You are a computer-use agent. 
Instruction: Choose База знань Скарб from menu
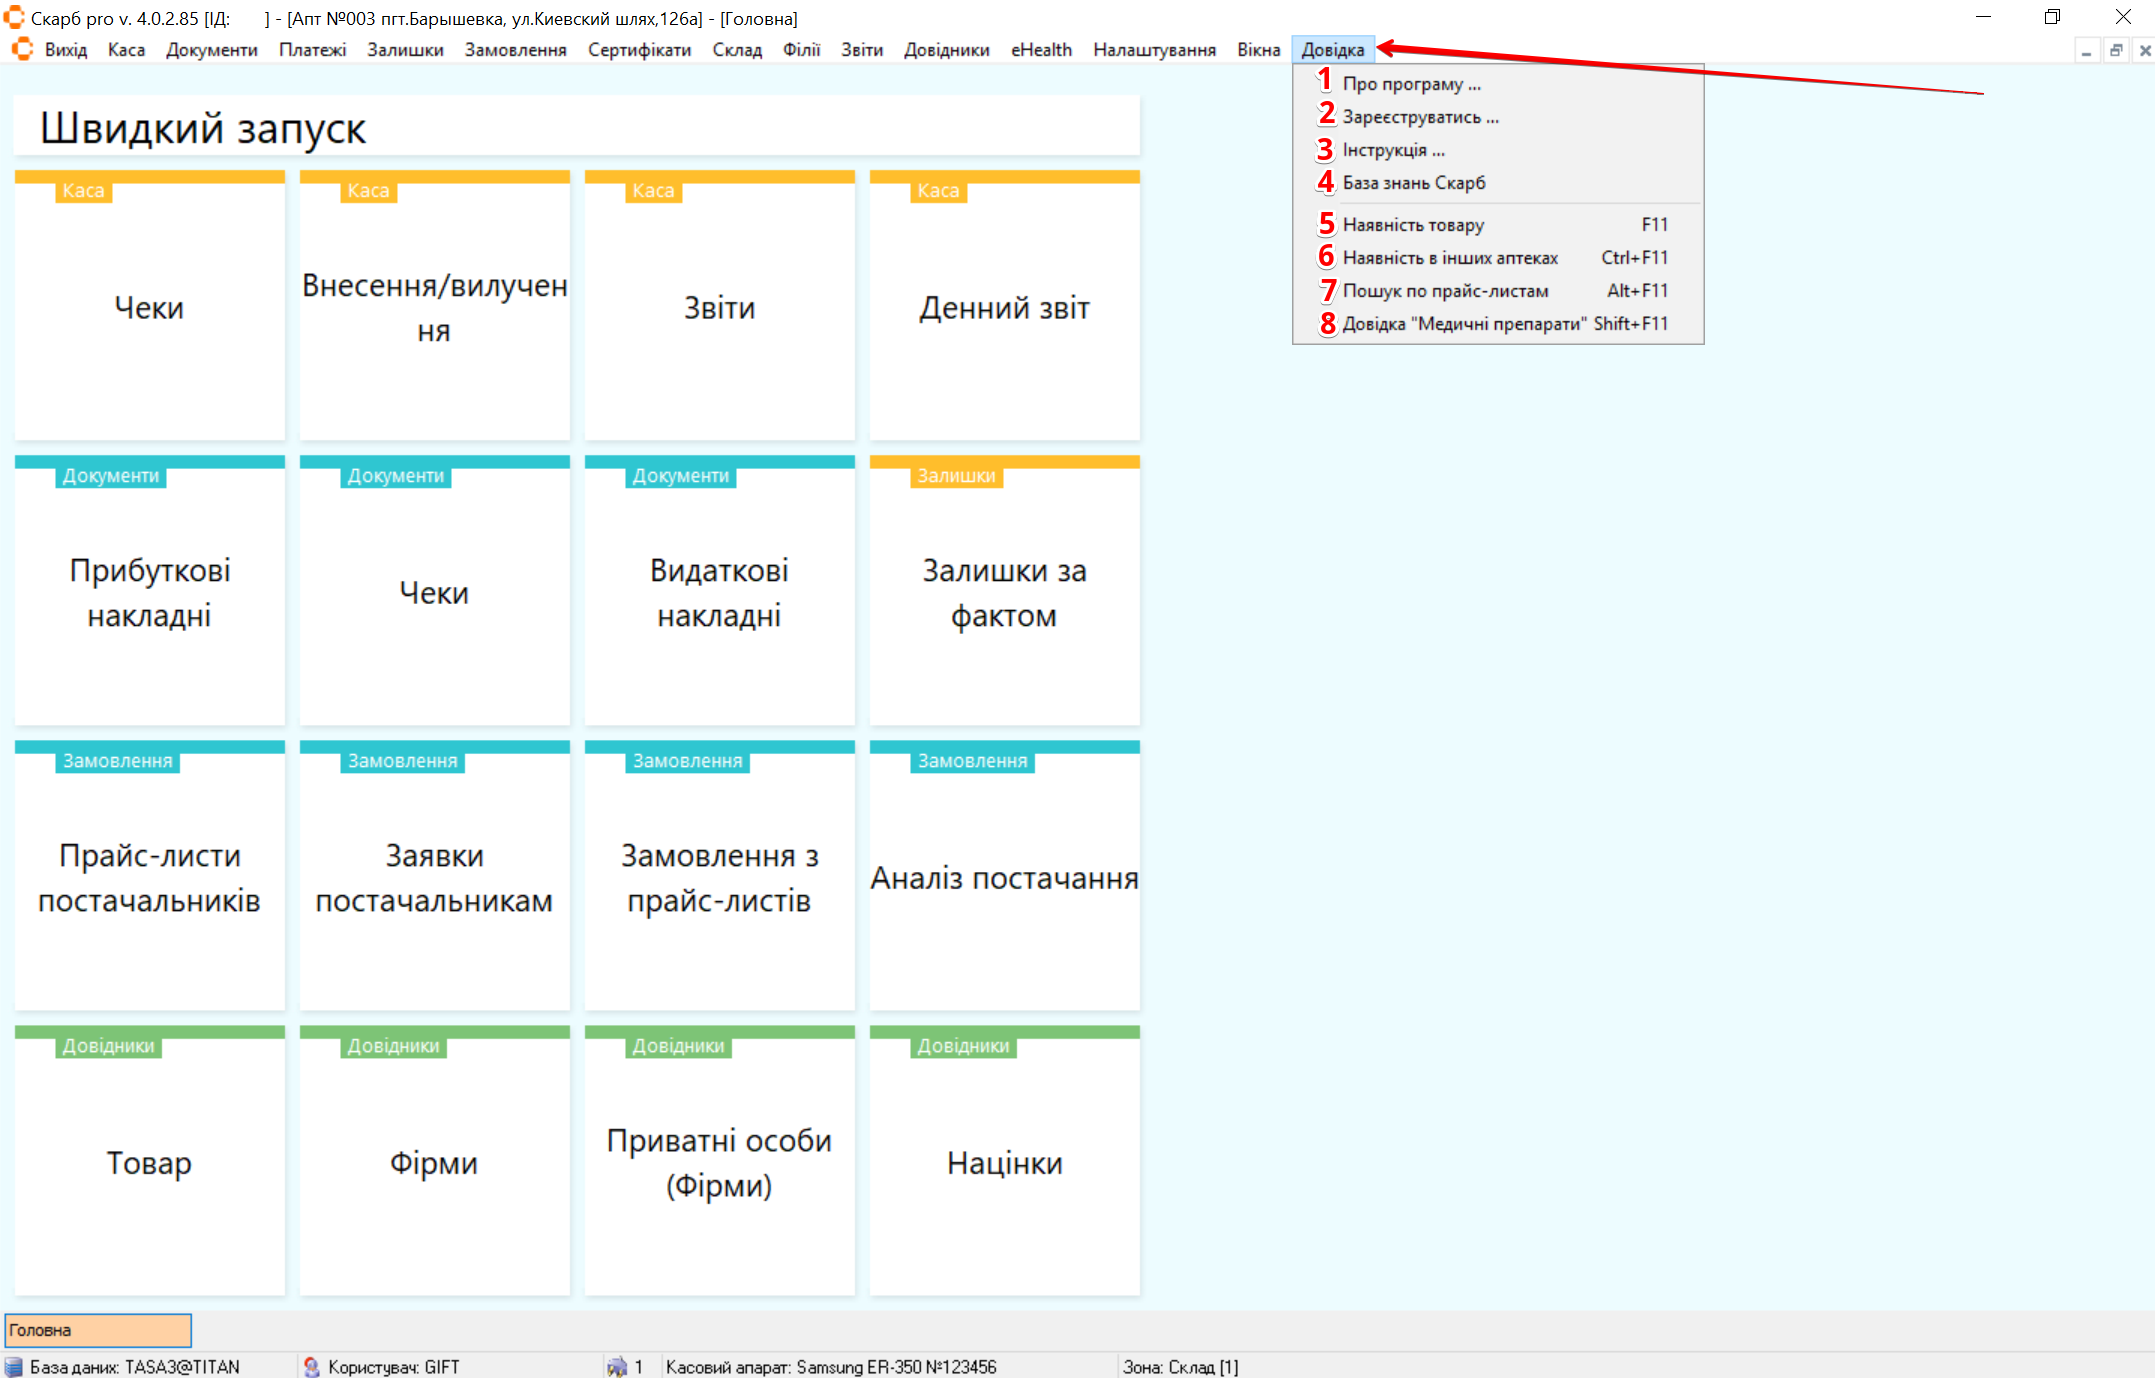pyautogui.click(x=1413, y=183)
